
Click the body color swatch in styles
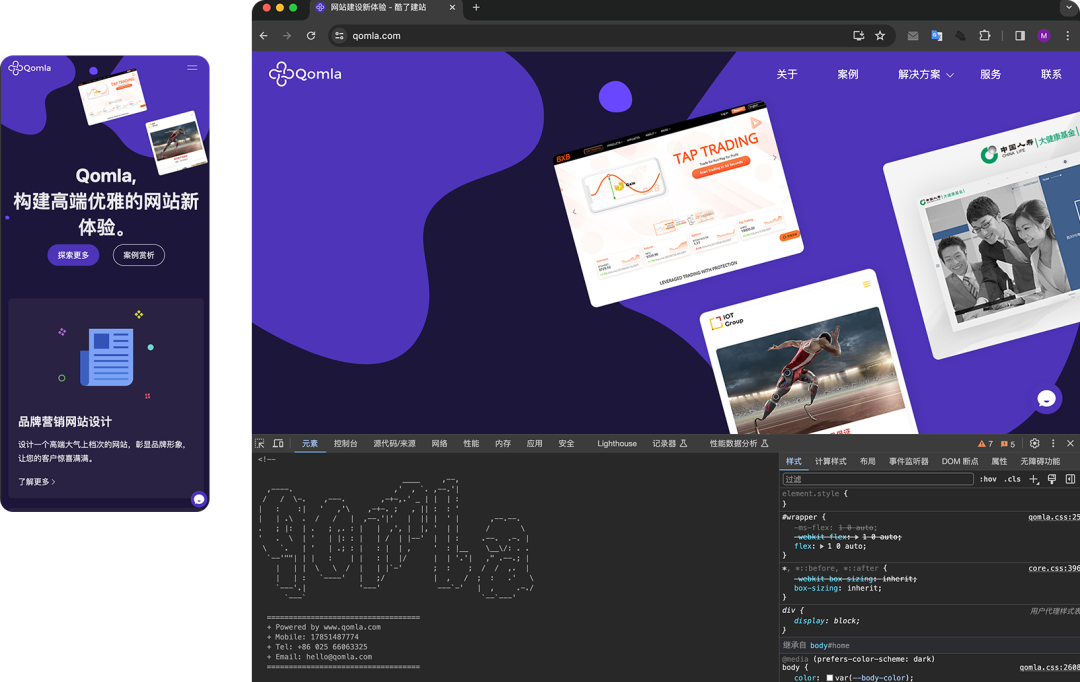(829, 678)
